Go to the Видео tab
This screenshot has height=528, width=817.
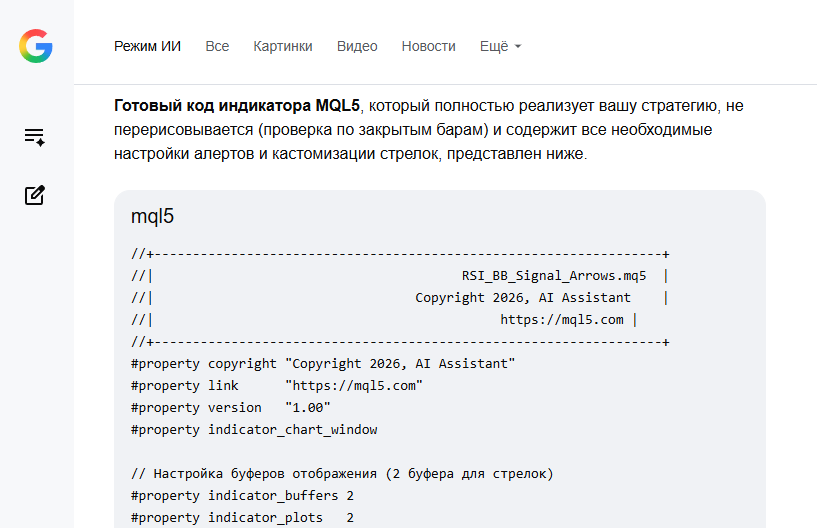357,46
